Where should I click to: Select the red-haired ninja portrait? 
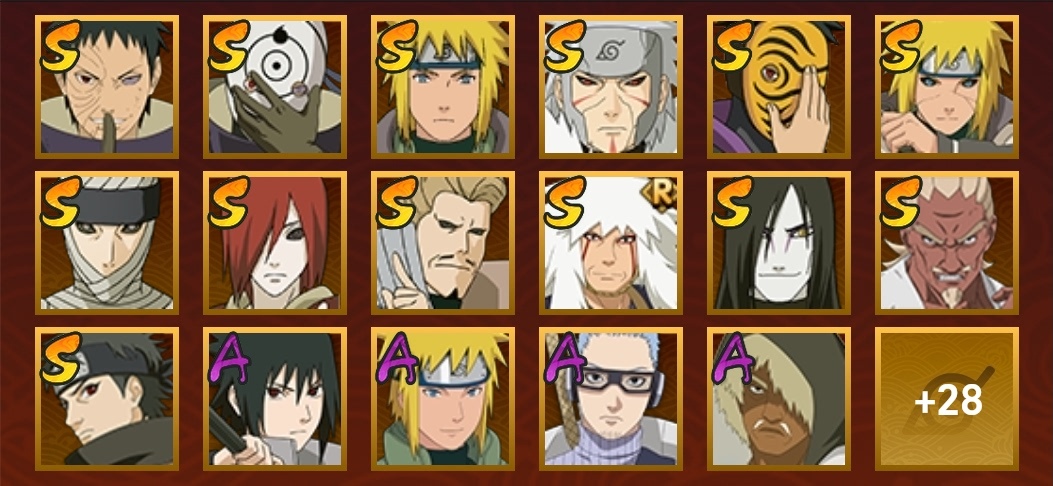pyautogui.click(x=275, y=242)
